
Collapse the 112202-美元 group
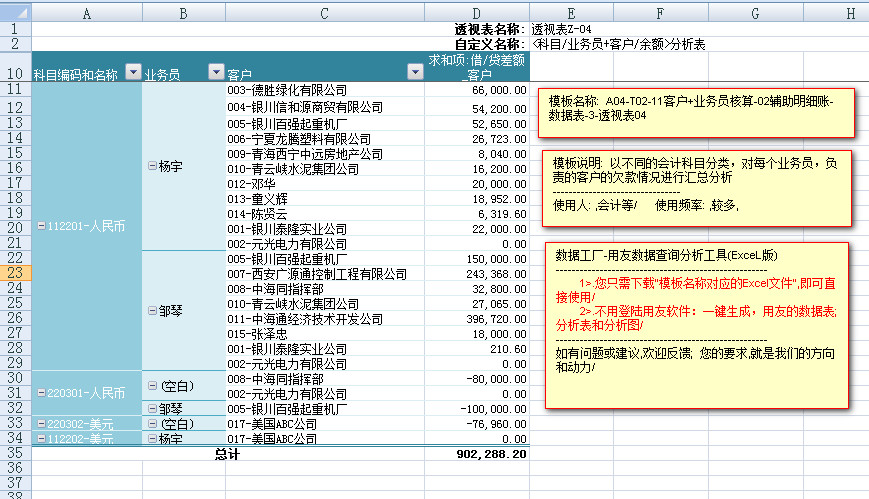[40, 439]
